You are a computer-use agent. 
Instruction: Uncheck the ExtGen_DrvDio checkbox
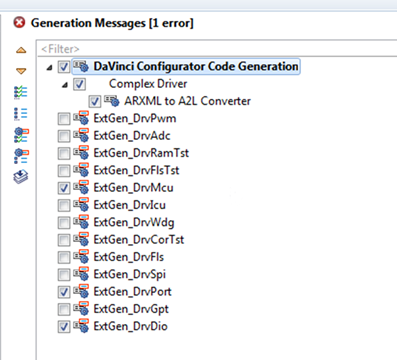pos(64,327)
